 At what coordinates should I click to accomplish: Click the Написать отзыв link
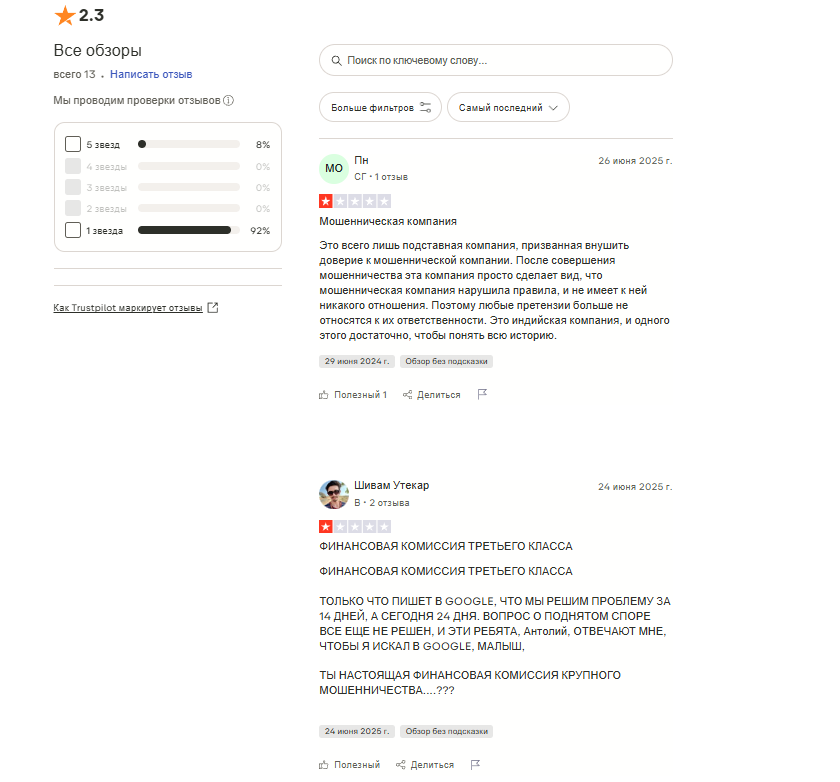coord(151,74)
